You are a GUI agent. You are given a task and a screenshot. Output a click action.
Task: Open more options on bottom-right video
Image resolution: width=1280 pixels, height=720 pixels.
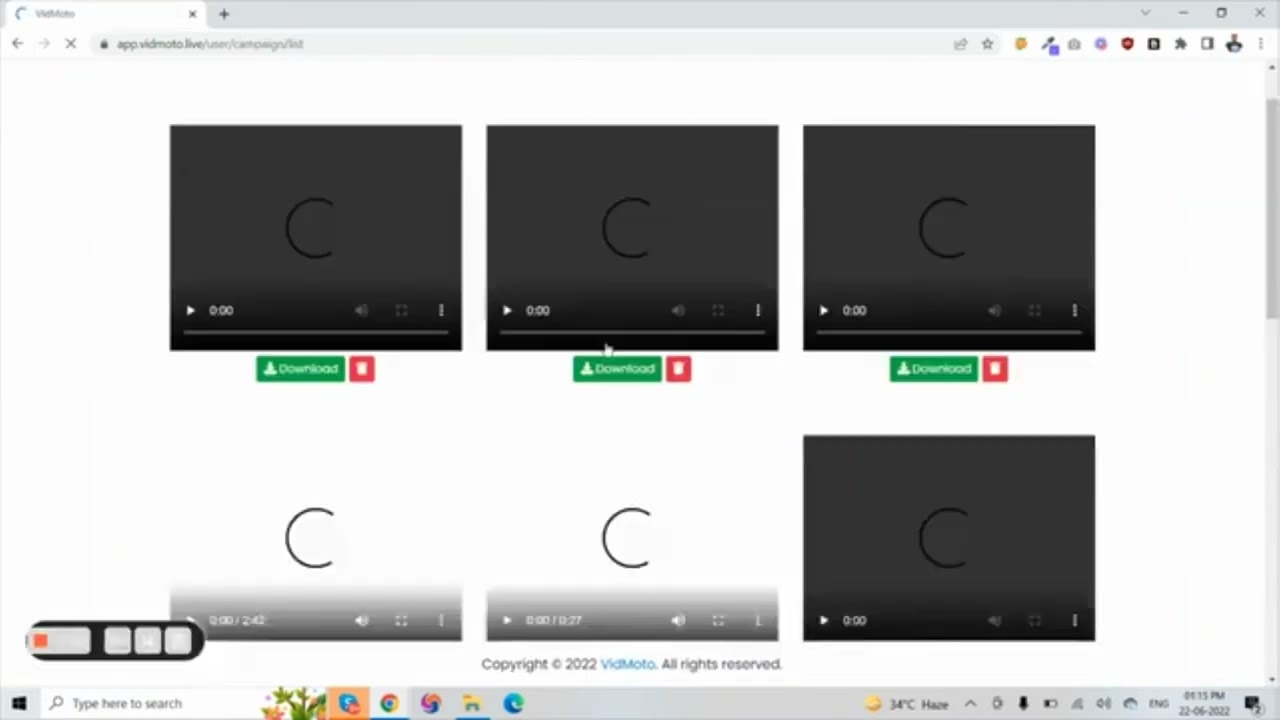tap(1074, 620)
